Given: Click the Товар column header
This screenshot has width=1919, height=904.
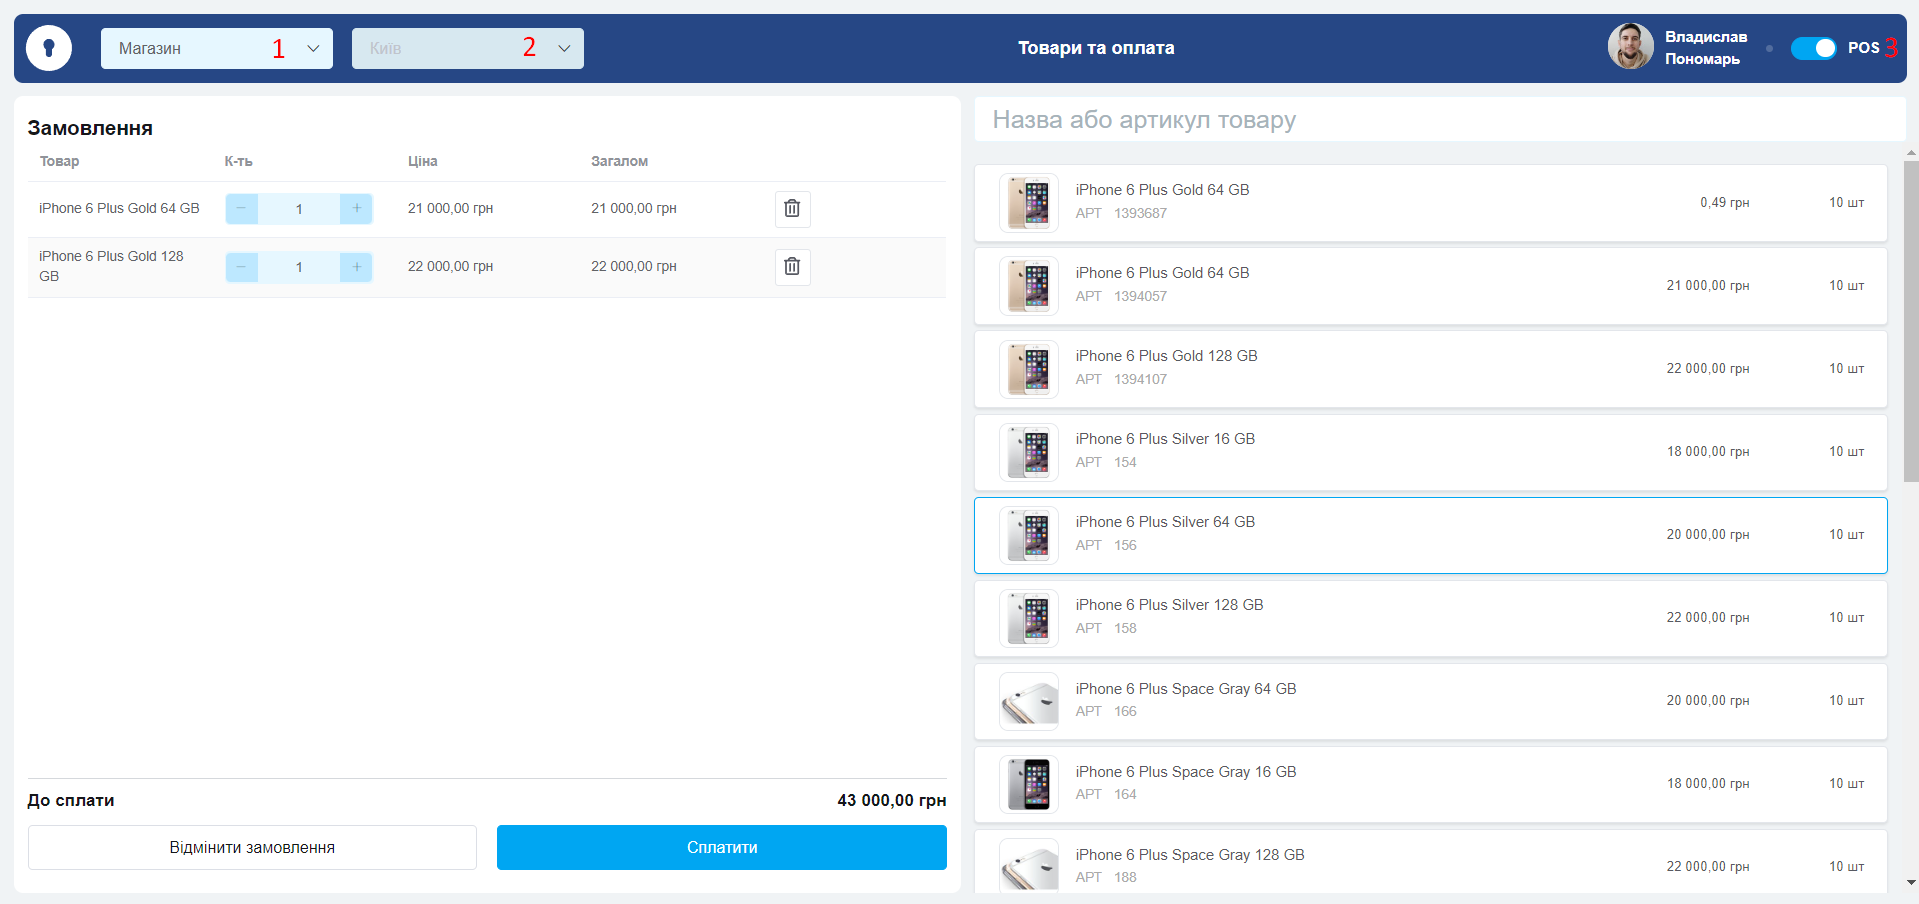Looking at the screenshot, I should click(59, 161).
